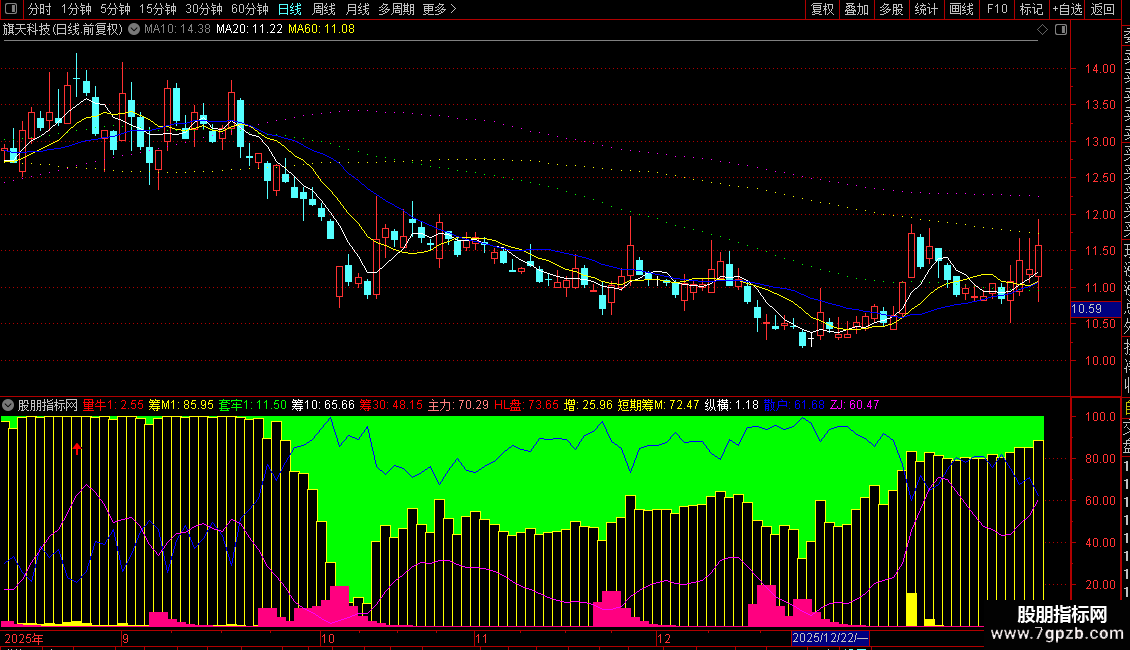Click the 统计 statistics button

(x=926, y=9)
